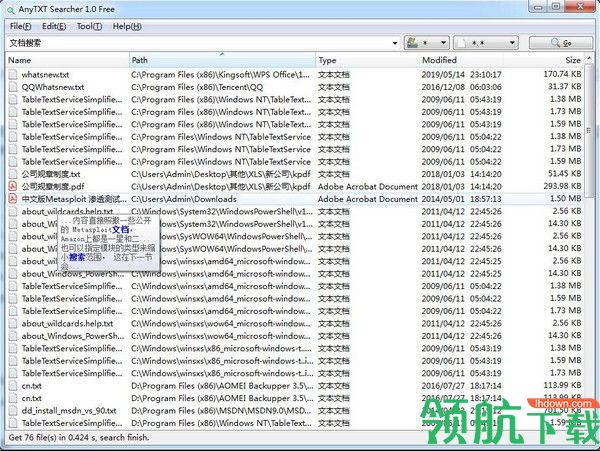The image size is (600, 451).
Task: Select the 公司规章制度.pdf file name
Action: tap(53, 187)
